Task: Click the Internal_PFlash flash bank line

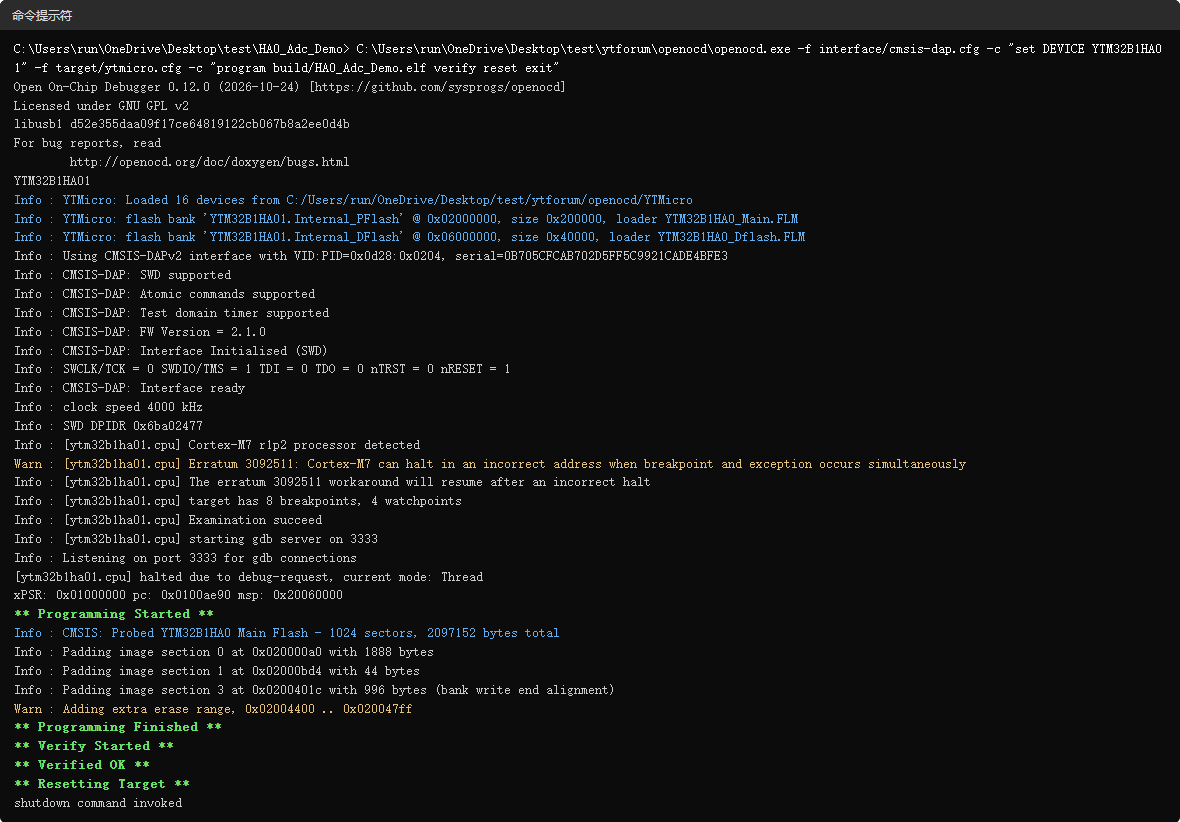Action: click(406, 219)
